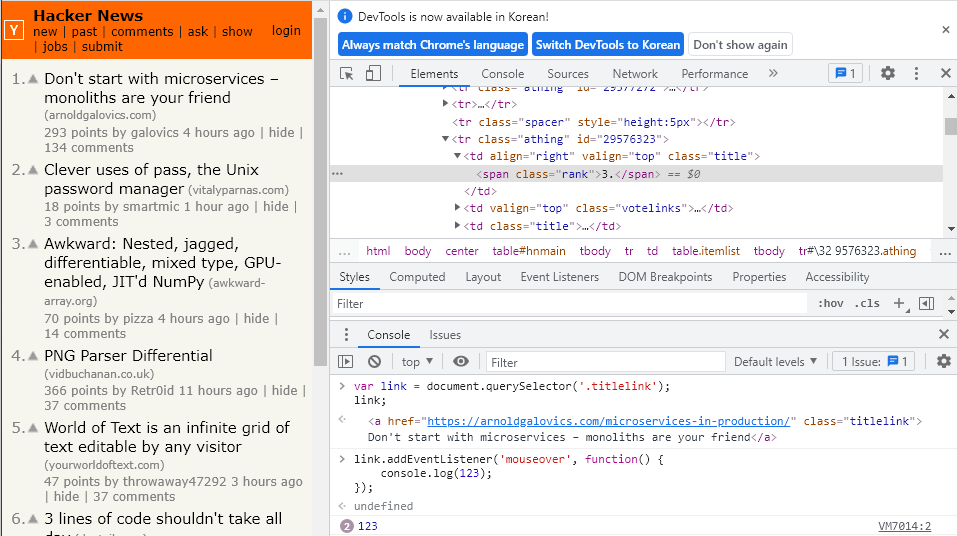Collapse the td align right title node
957x536 pixels.
point(457,156)
